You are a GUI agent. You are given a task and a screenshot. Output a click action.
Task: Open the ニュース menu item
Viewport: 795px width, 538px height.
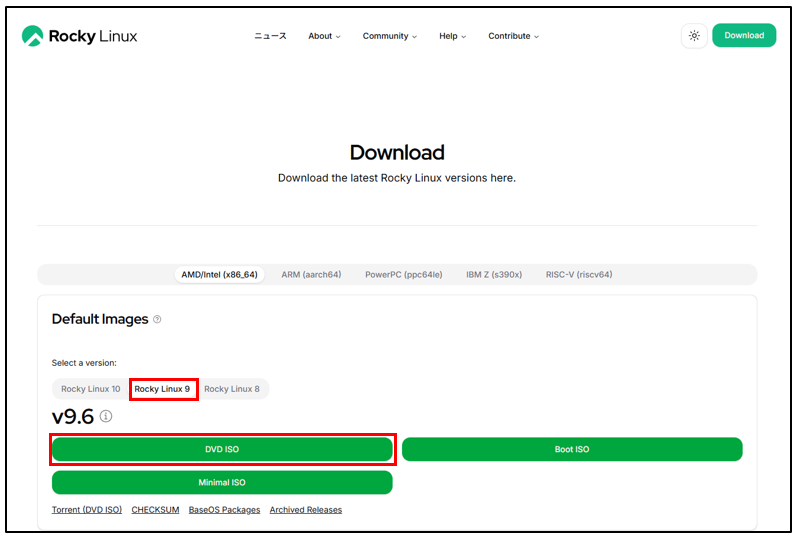[x=270, y=36]
